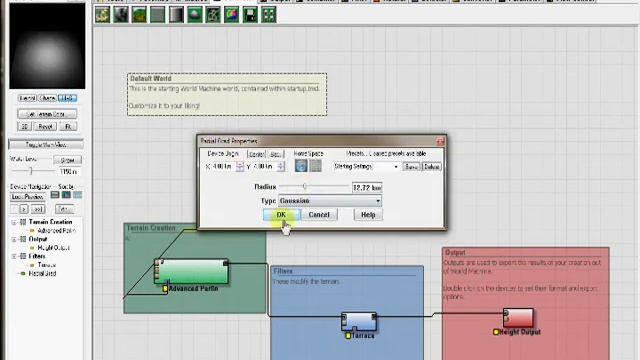Click the yellow status square of Height Output
Image resolution: width=640 pixels, height=360 pixels.
point(496,332)
